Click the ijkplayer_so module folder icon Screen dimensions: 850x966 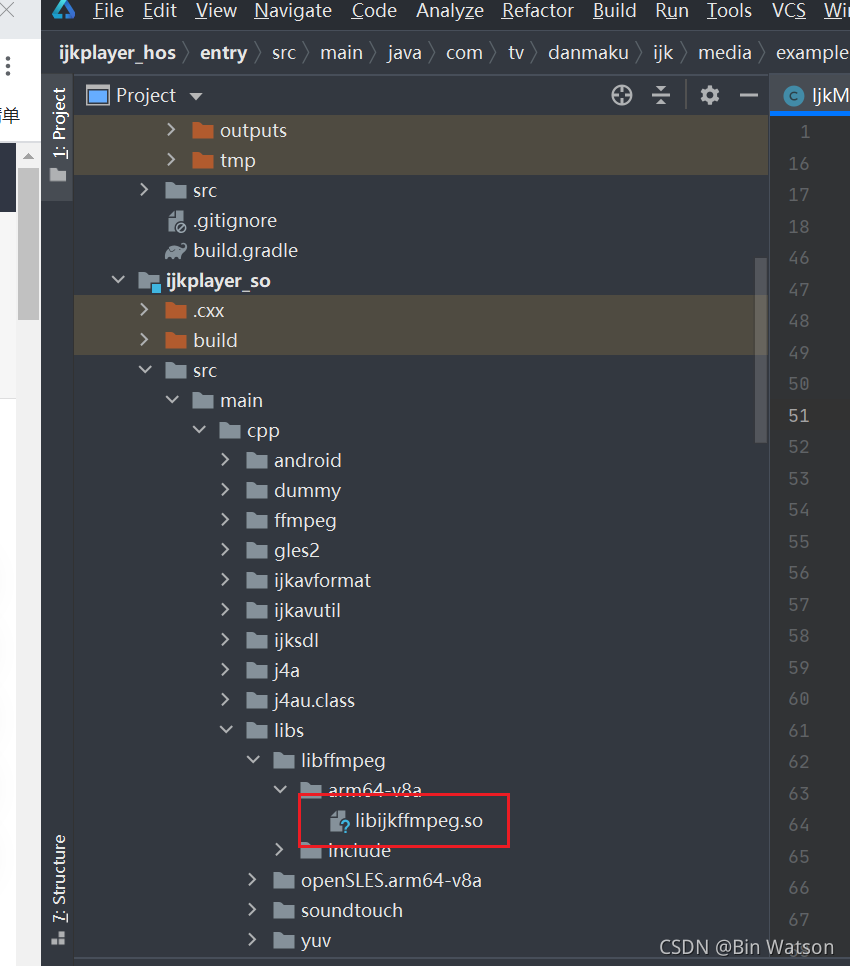pyautogui.click(x=149, y=282)
